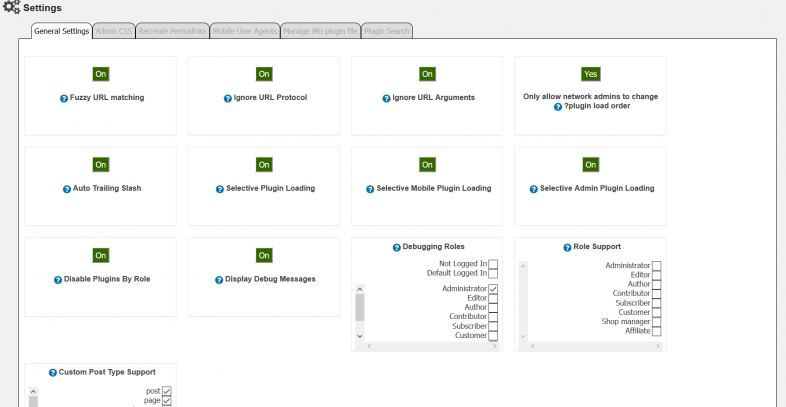786x407 pixels.
Task: Check Editor in Debugging Roles
Action: (493, 298)
